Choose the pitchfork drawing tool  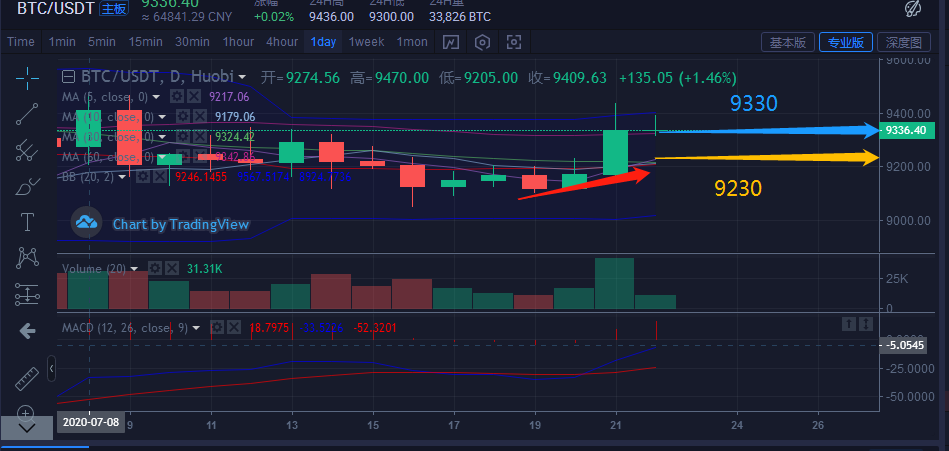coord(27,150)
